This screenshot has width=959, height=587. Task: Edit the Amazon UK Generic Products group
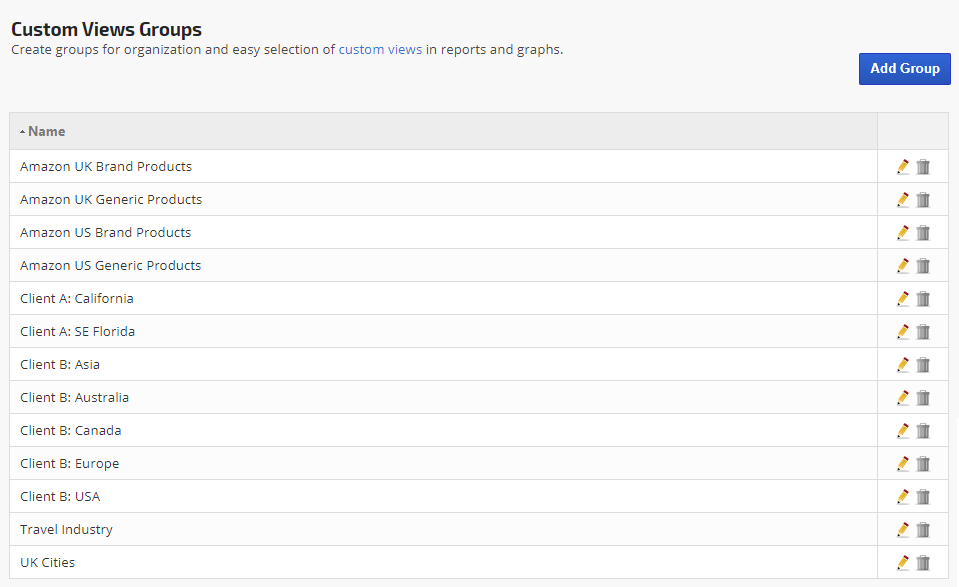pyautogui.click(x=903, y=200)
